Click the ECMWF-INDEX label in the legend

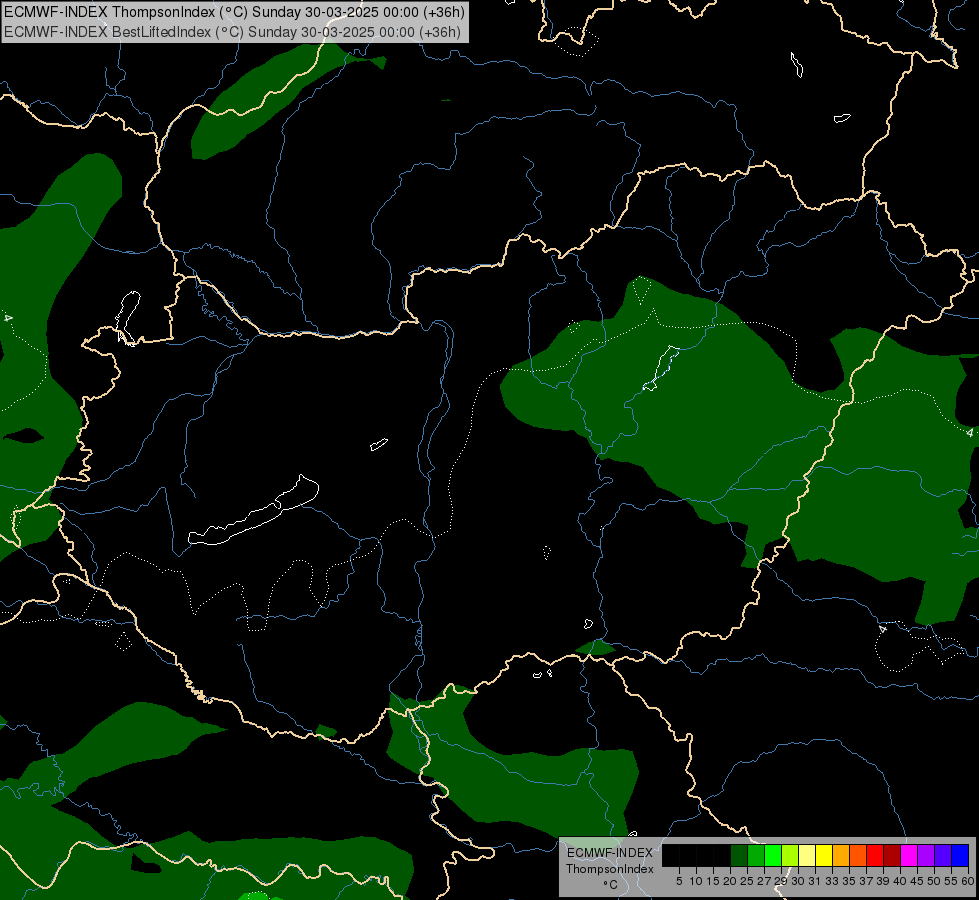(610, 853)
